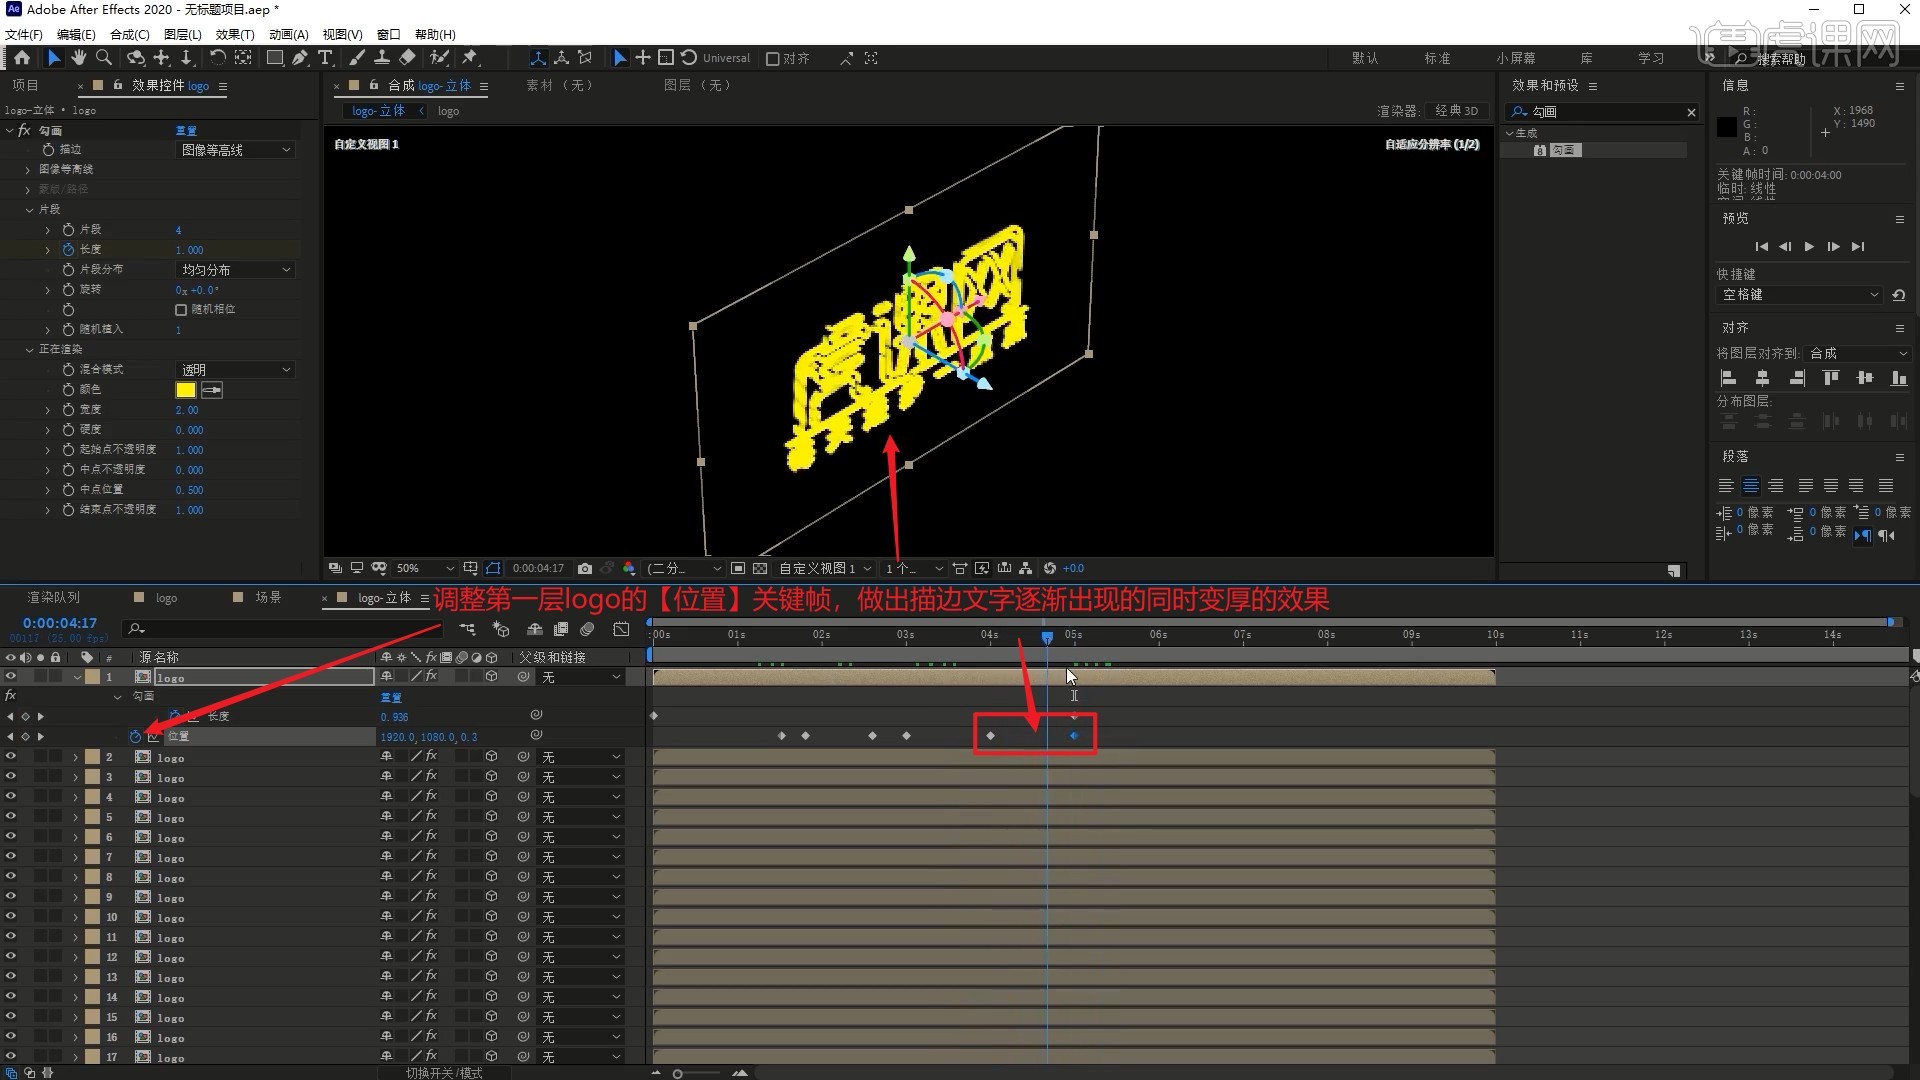
Task: Click the graph editor icon in timeline
Action: click(x=621, y=629)
